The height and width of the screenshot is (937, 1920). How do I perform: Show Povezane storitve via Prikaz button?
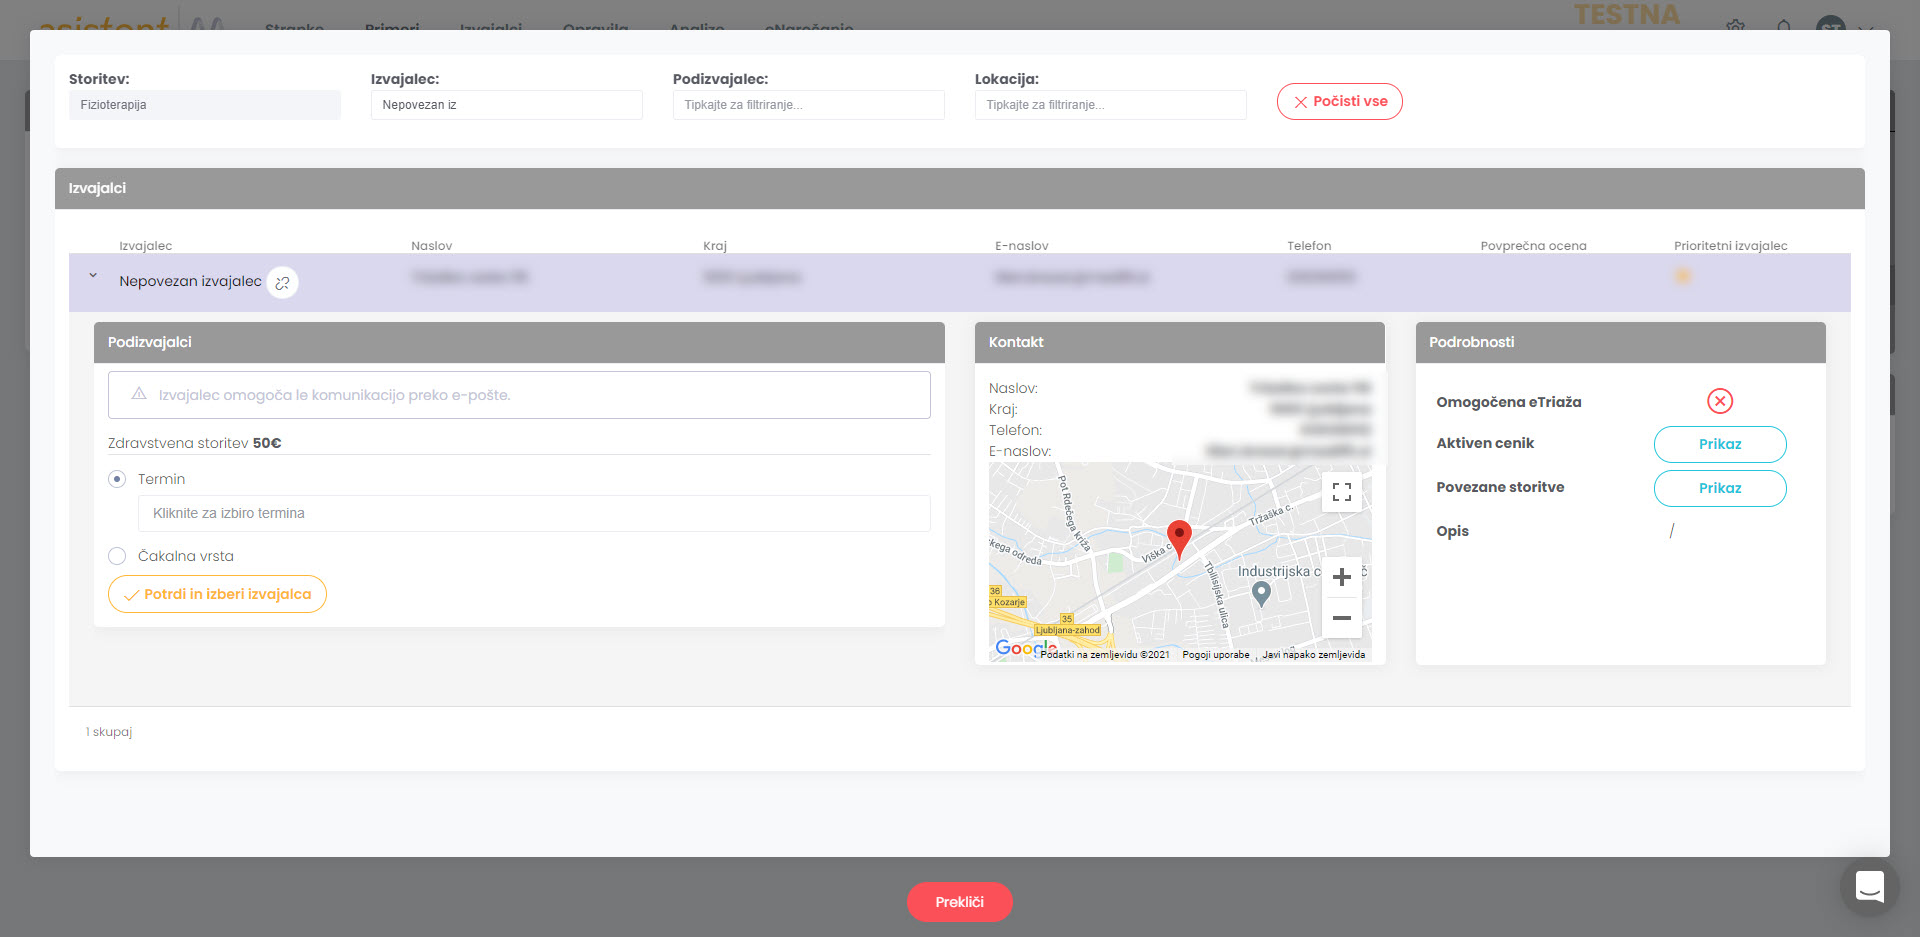click(x=1719, y=488)
